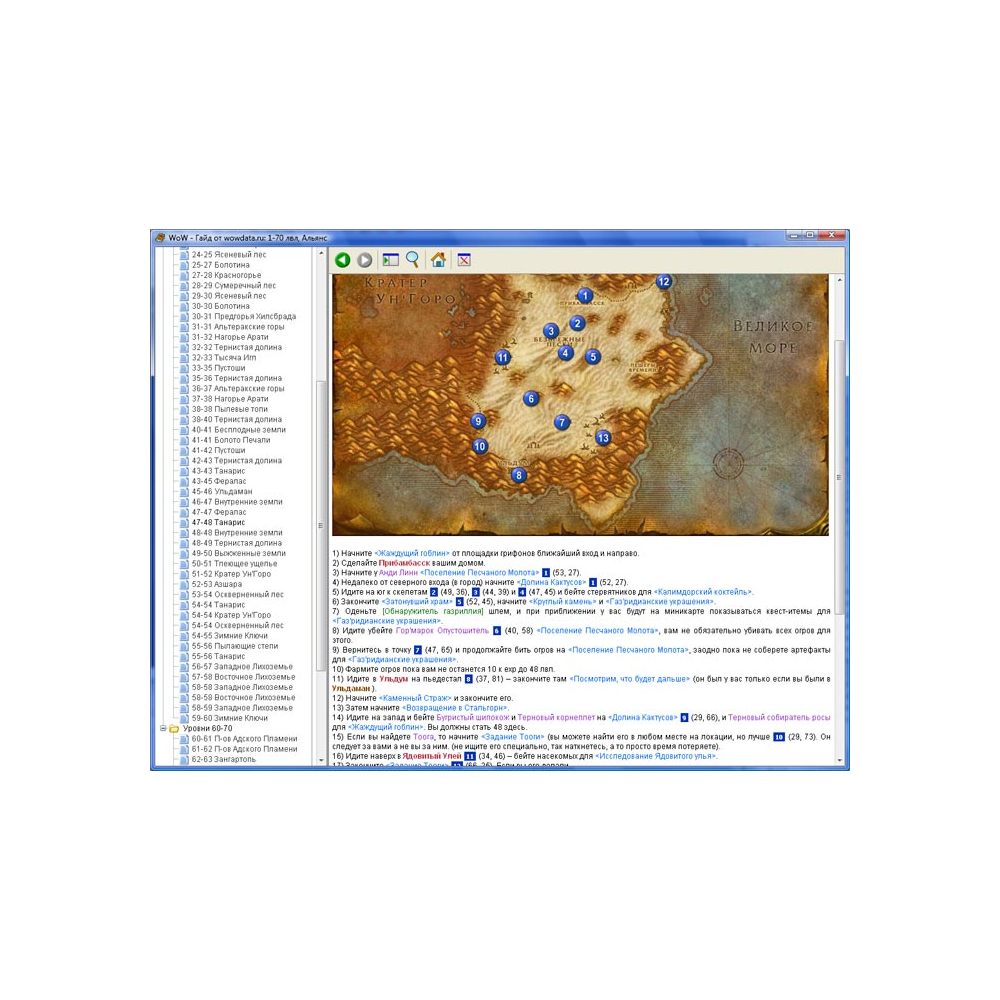
Task: Select map marker 13 on the map
Action: 603,438
